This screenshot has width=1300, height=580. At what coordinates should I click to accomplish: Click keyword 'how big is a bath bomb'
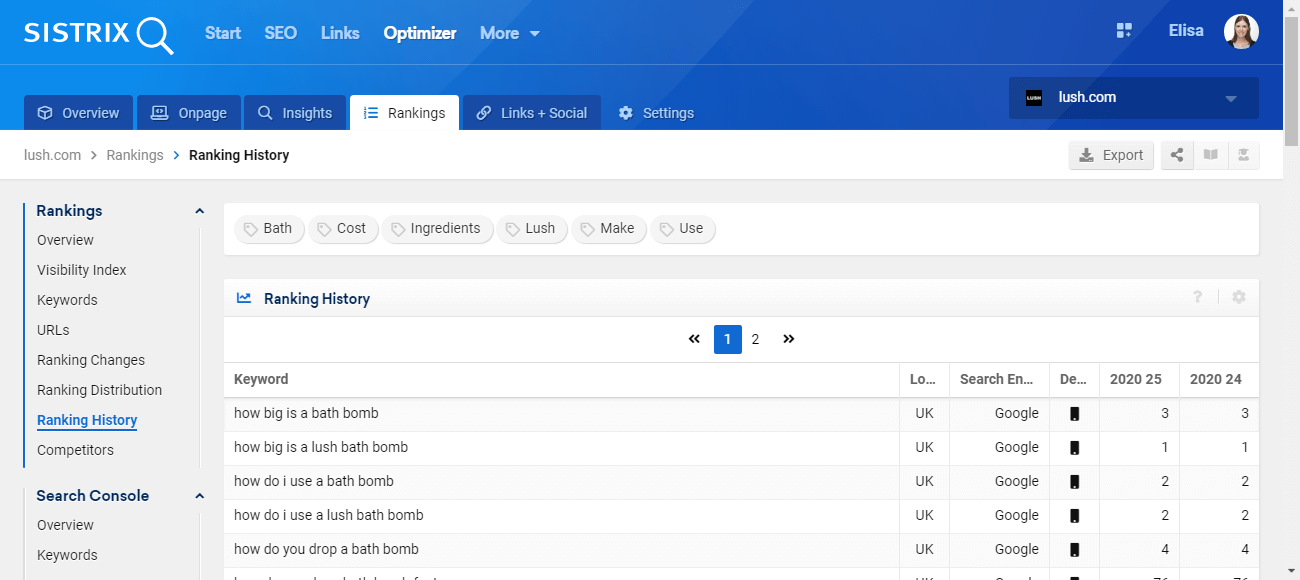[306, 413]
